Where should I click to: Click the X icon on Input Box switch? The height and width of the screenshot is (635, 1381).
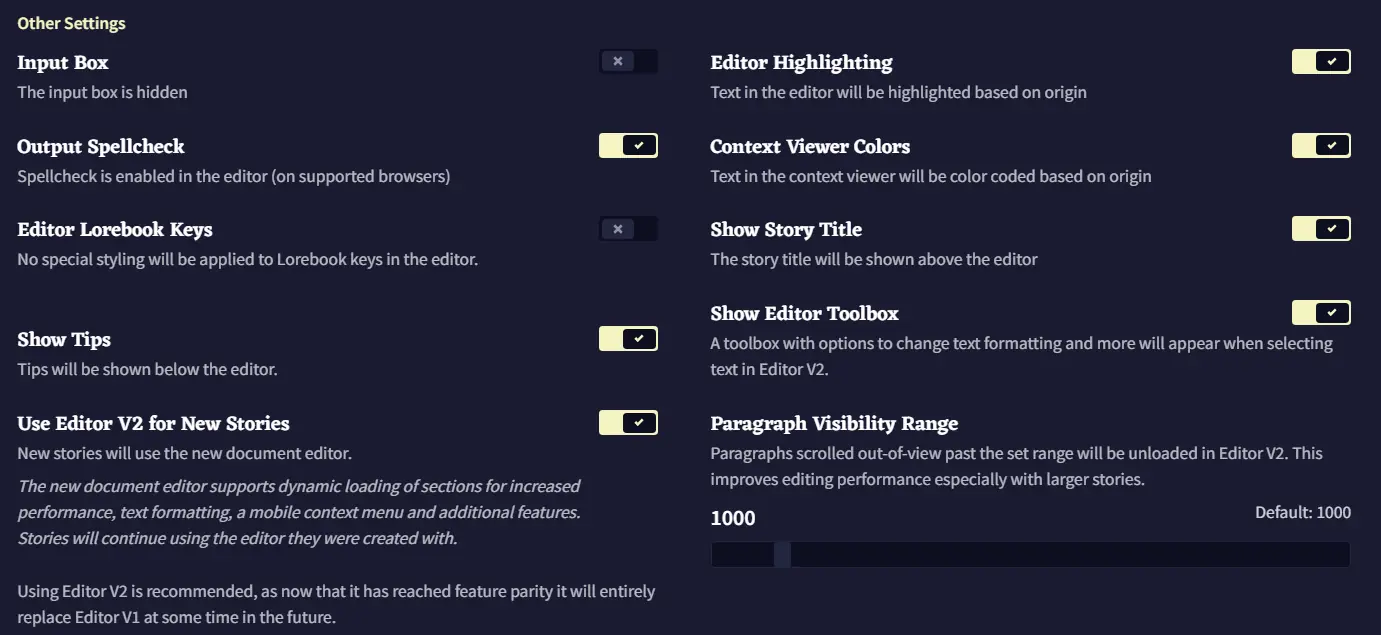(620, 61)
